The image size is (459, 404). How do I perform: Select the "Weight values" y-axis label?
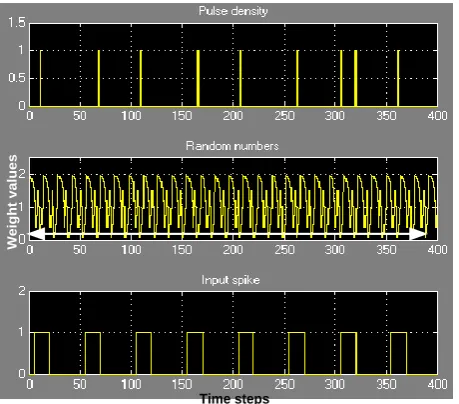pyautogui.click(x=12, y=202)
